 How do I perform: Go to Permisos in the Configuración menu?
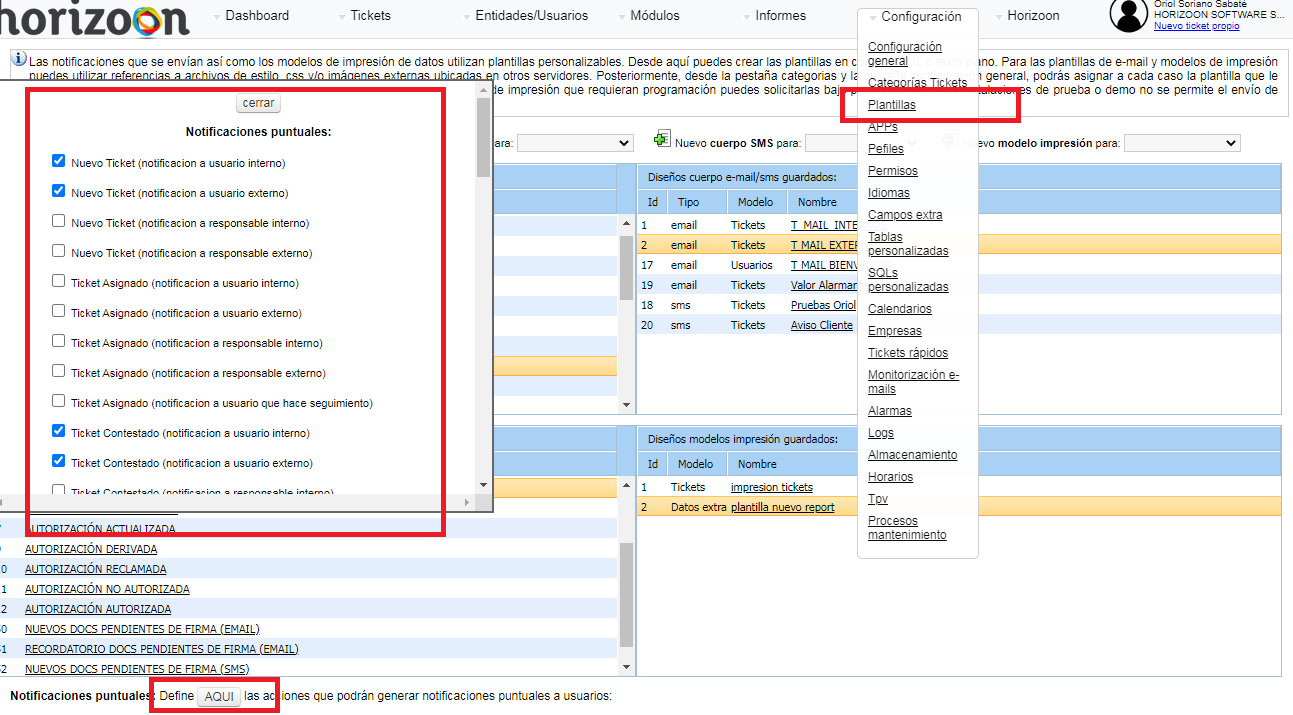point(893,171)
